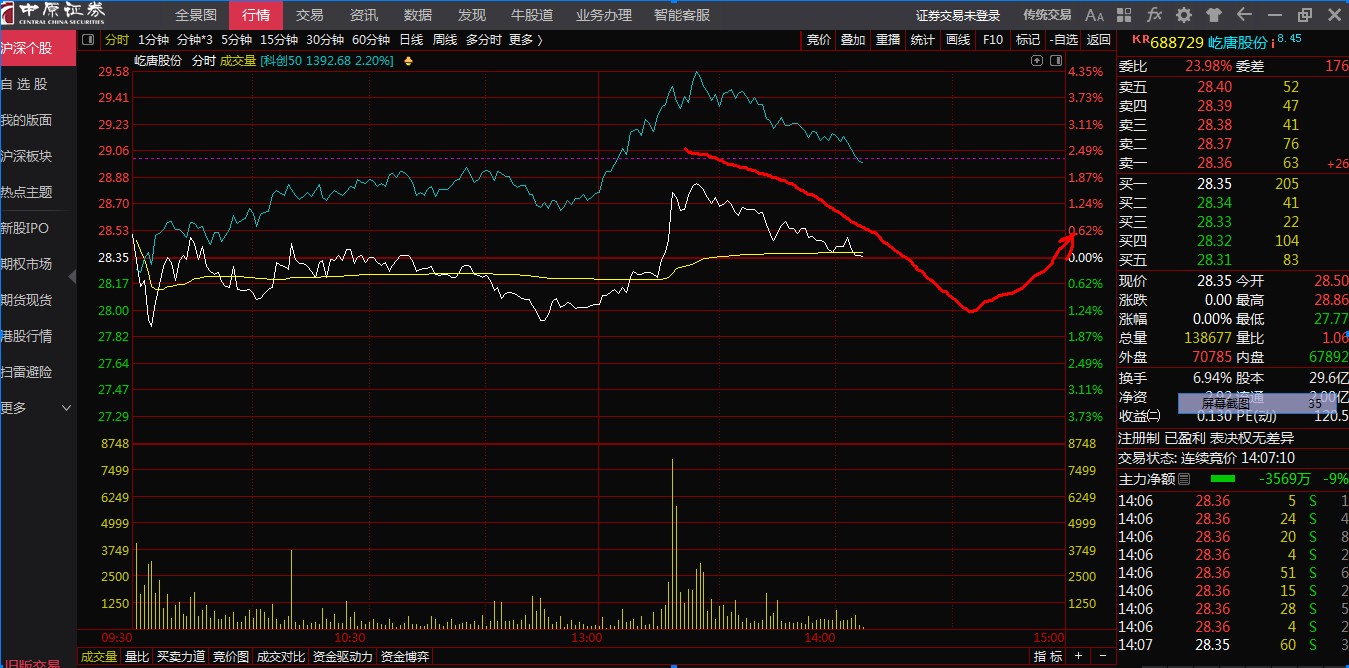Switch to the 量比 bottom tab
Image resolution: width=1349 pixels, height=668 pixels.
[137, 657]
